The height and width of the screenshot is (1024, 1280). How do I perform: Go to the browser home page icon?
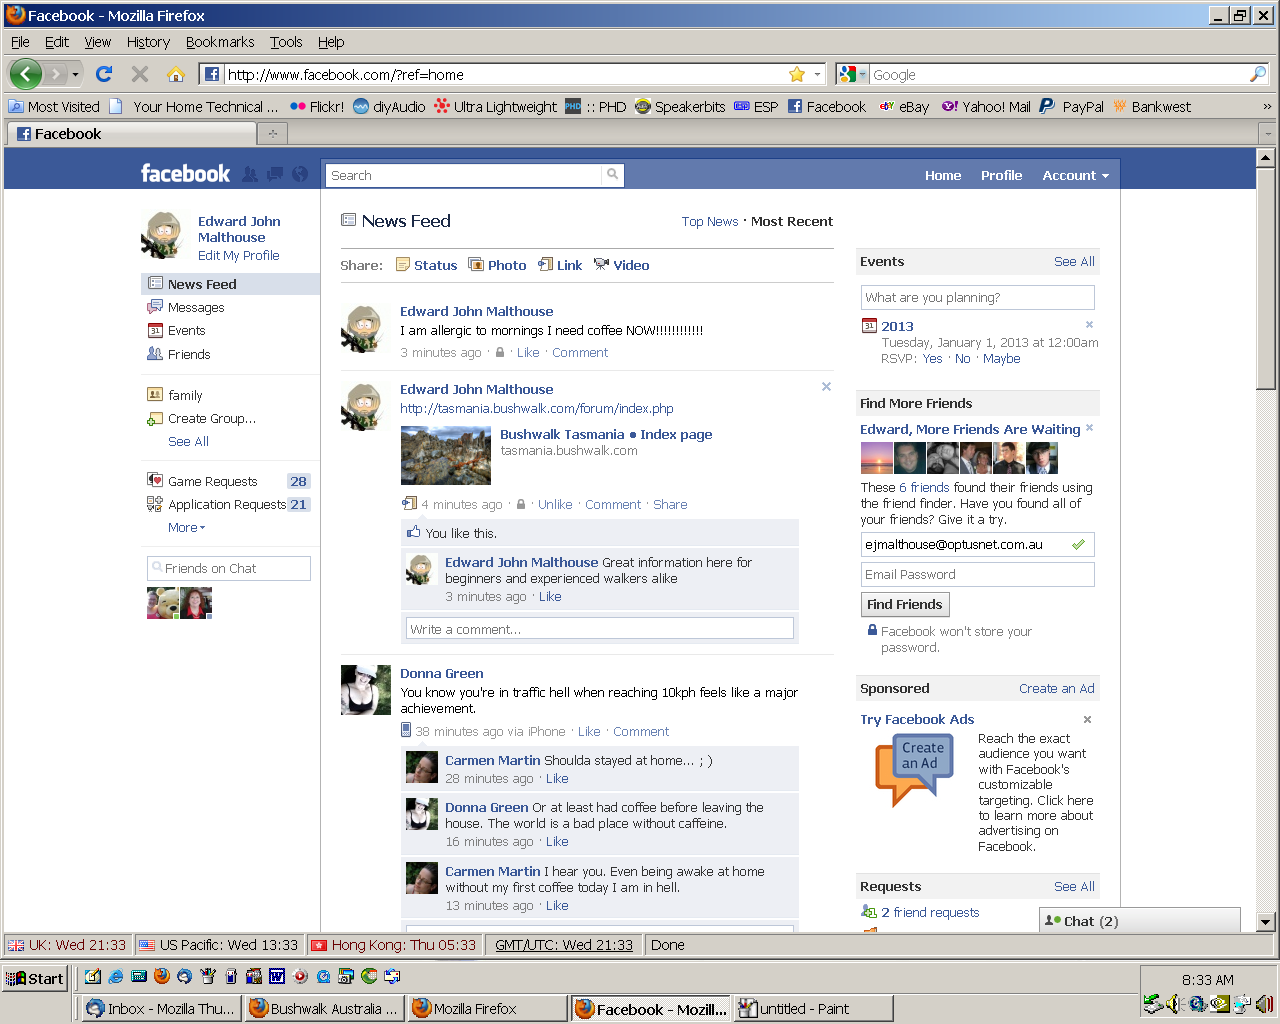pos(176,74)
